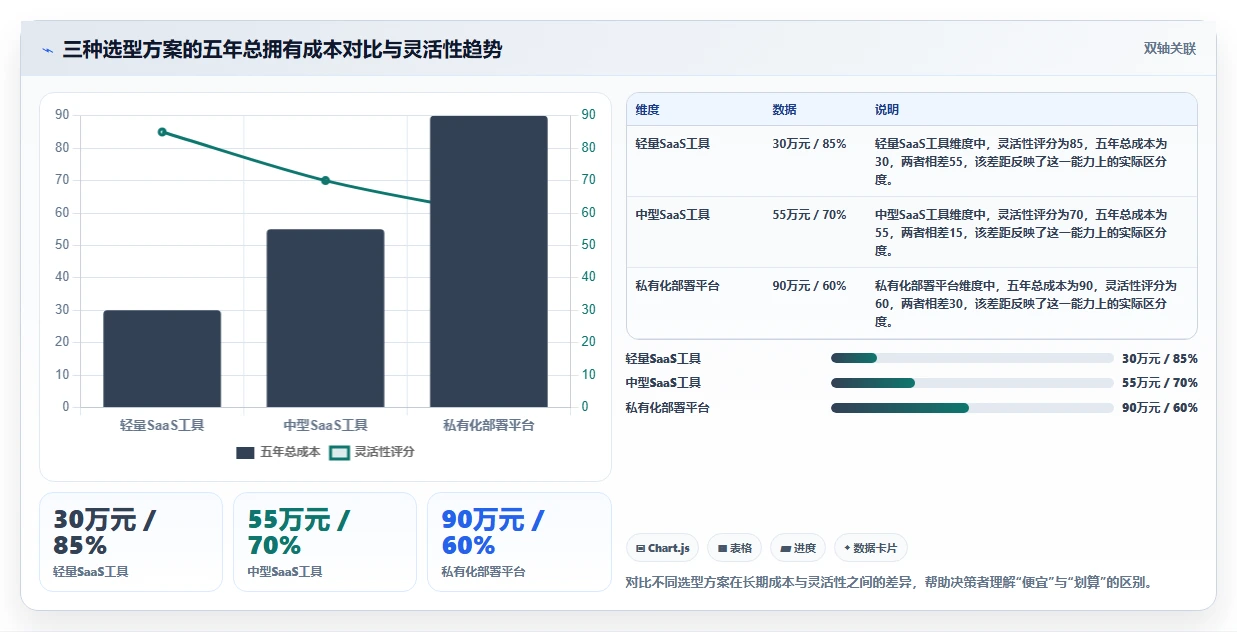This screenshot has width=1237, height=632.
Task: Toggle the 灵活性评分 legend item
Action: coord(372,452)
